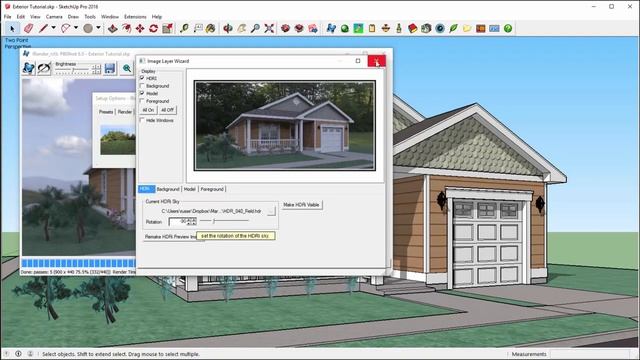Click Make HDRI Visible button
The image size is (640, 360).
(302, 205)
